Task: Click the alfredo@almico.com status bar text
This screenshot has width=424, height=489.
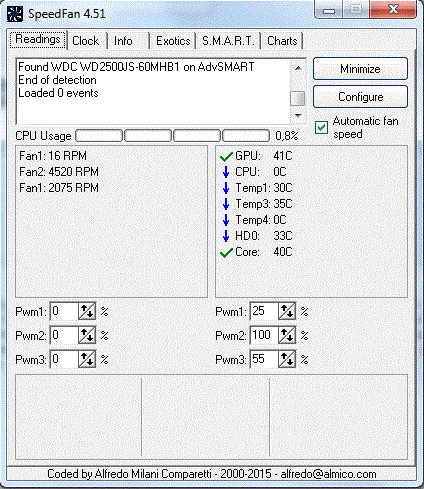Action: coord(328,474)
